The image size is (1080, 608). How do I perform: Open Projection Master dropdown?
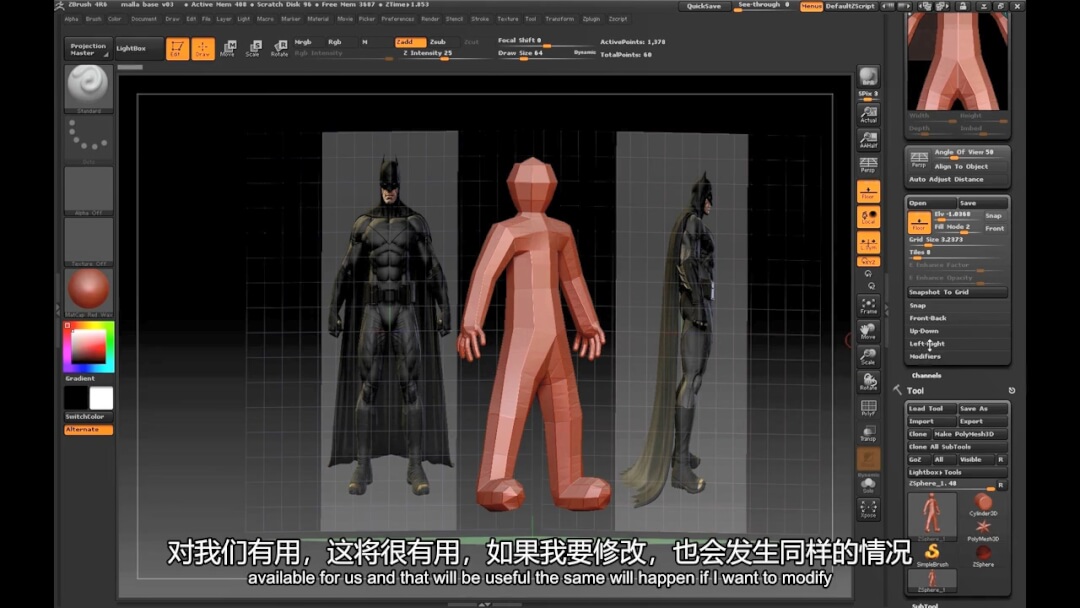tap(88, 49)
